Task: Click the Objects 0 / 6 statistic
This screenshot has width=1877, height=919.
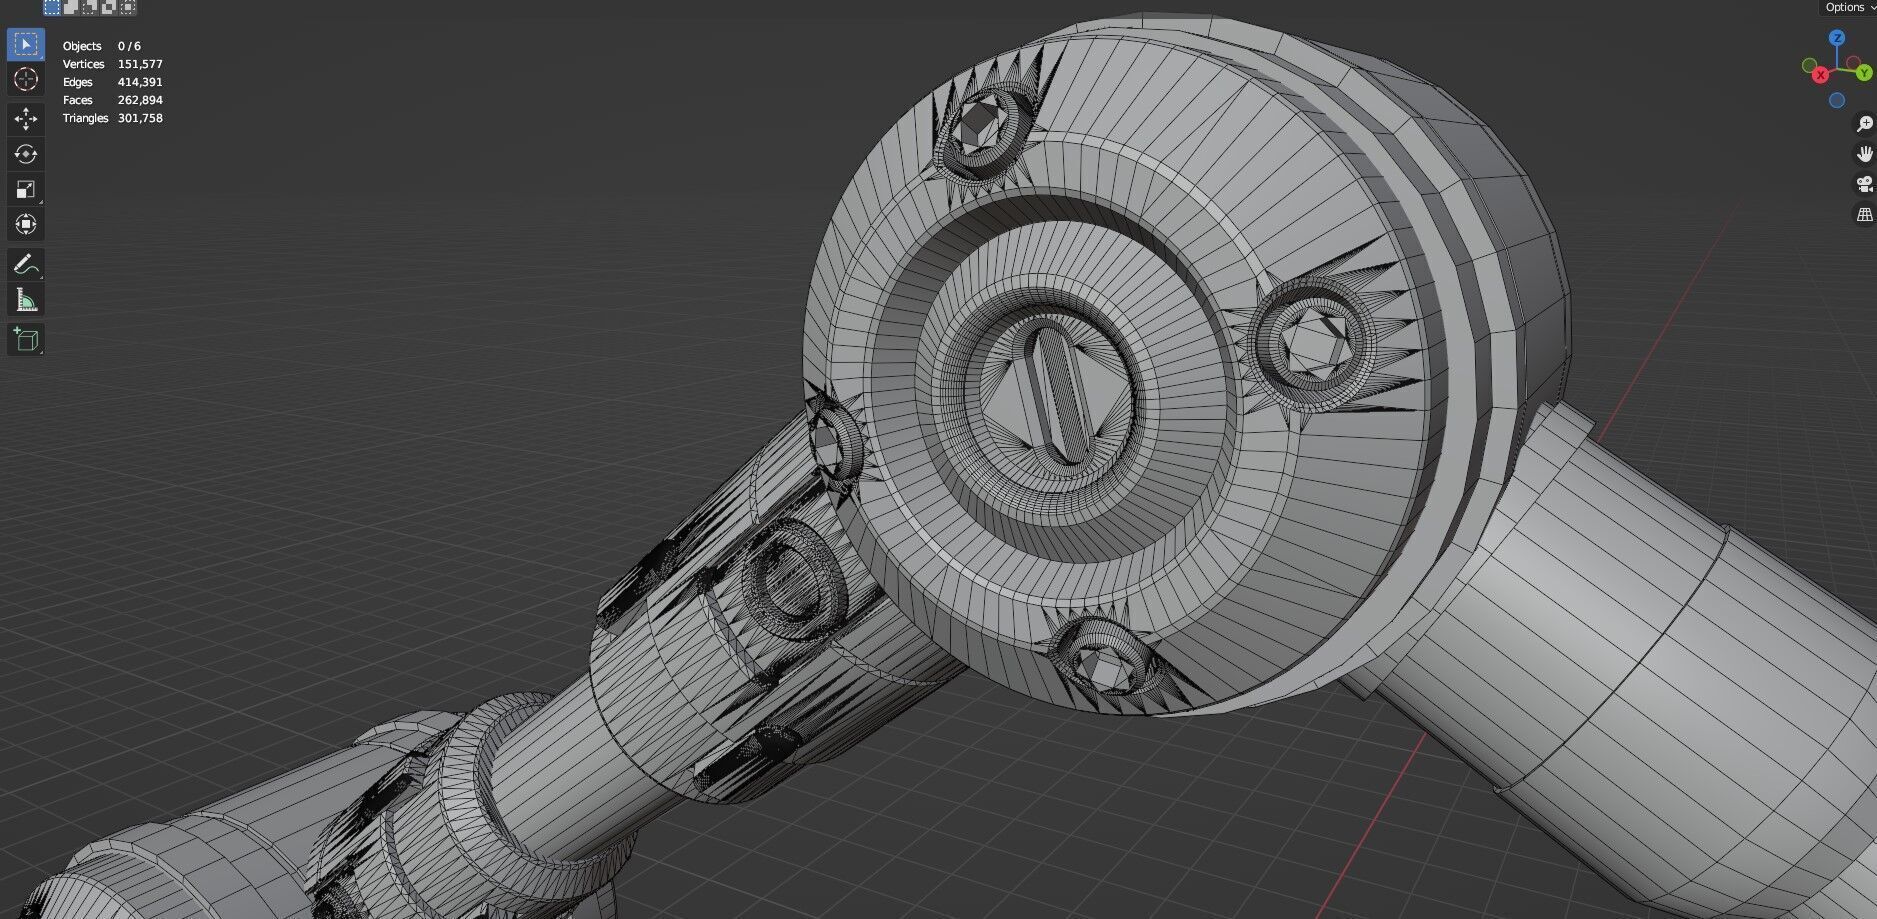Action: tap(102, 46)
